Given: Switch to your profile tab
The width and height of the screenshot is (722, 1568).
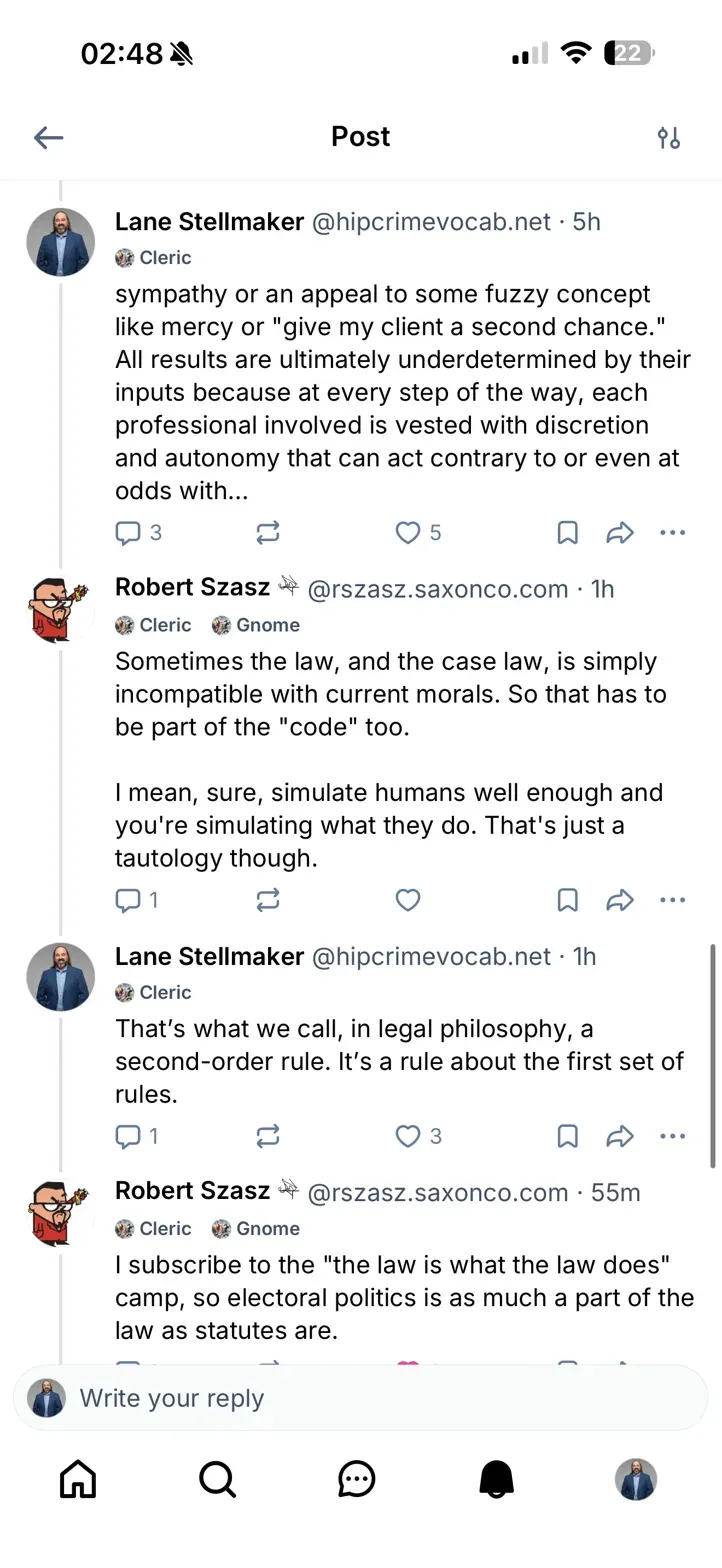Looking at the screenshot, I should pos(635,1481).
